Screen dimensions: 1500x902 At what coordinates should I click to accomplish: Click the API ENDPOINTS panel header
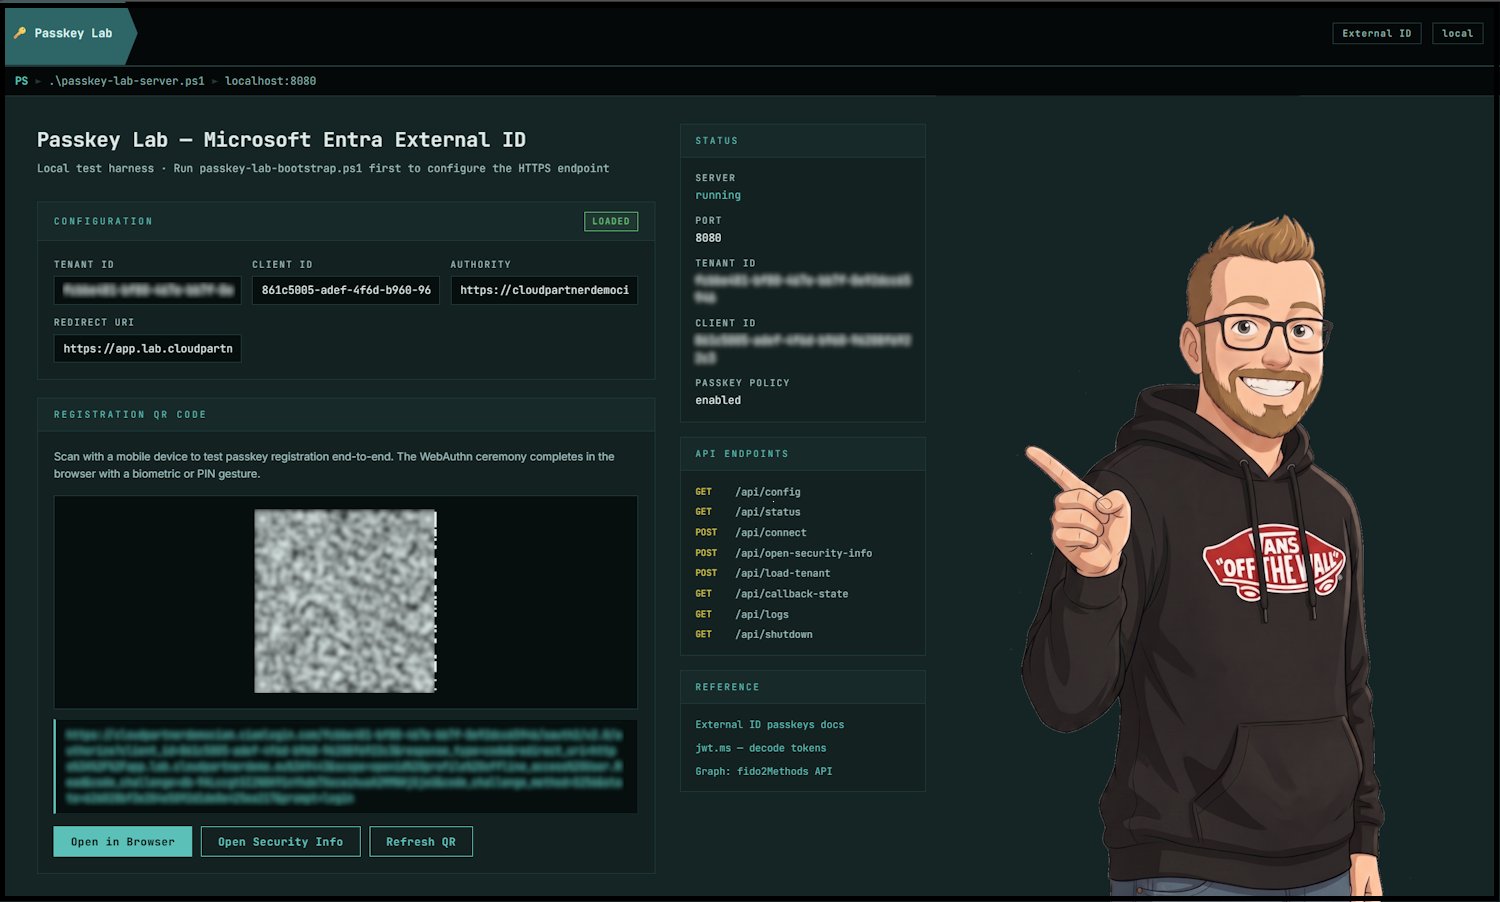click(742, 454)
